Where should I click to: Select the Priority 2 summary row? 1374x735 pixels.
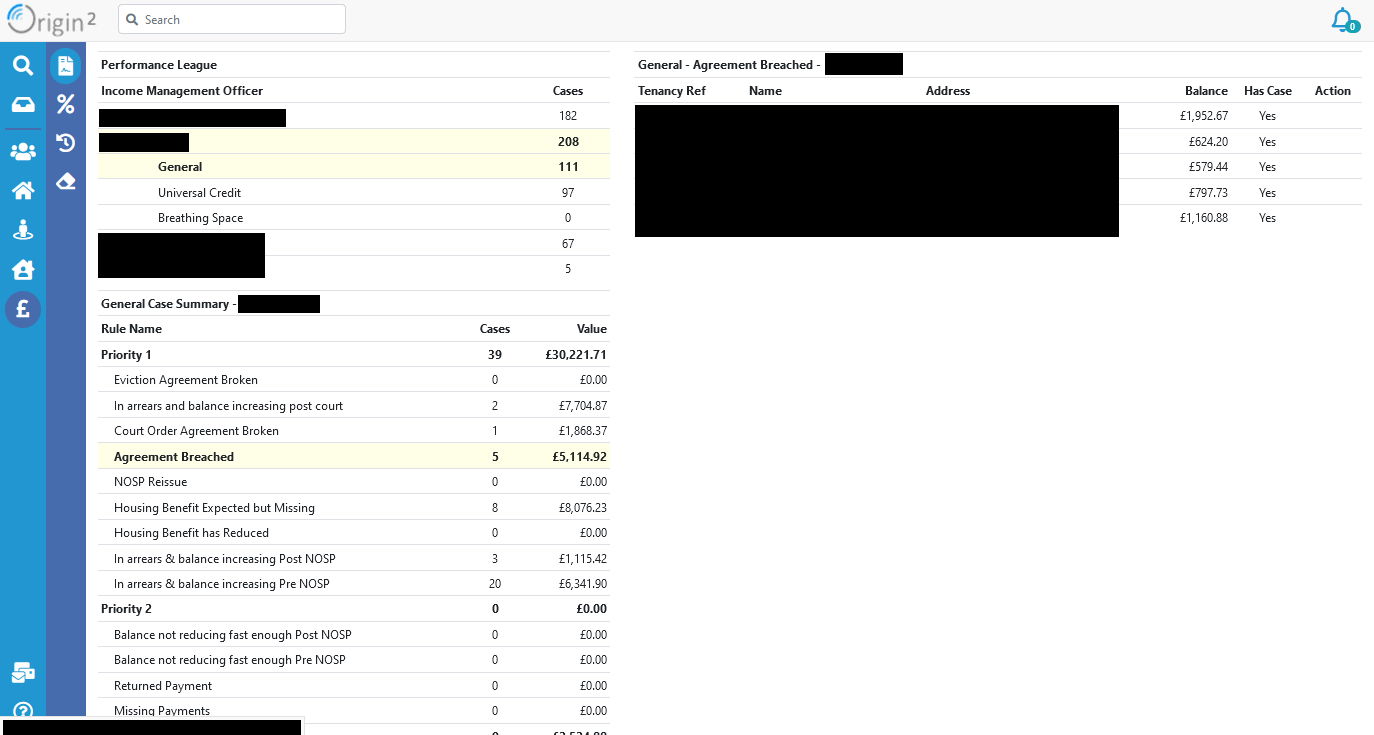[x=354, y=609]
